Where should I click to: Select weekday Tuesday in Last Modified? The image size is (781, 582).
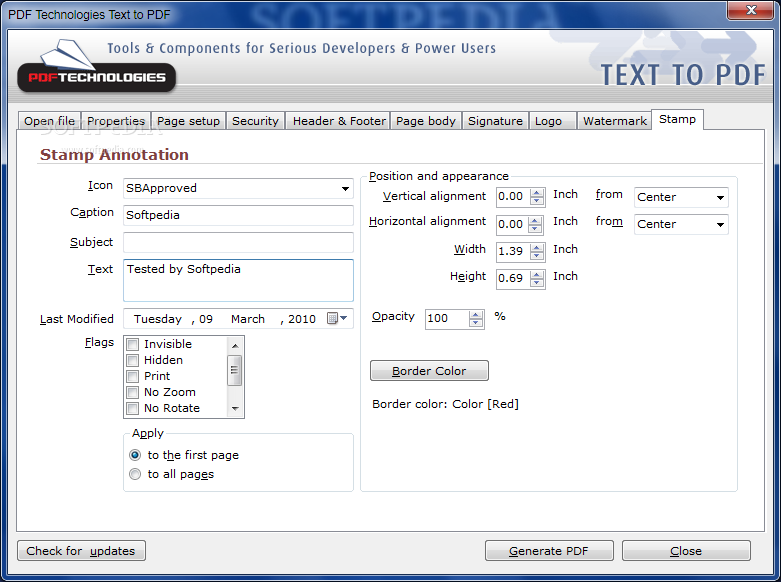point(158,319)
